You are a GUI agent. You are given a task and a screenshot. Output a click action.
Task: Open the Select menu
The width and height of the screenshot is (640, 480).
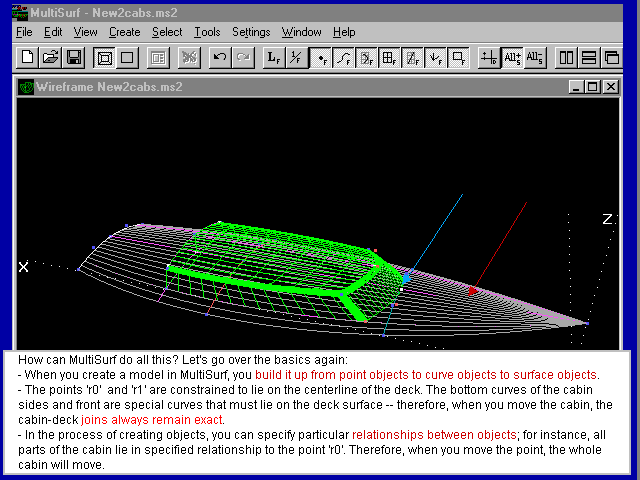[167, 32]
